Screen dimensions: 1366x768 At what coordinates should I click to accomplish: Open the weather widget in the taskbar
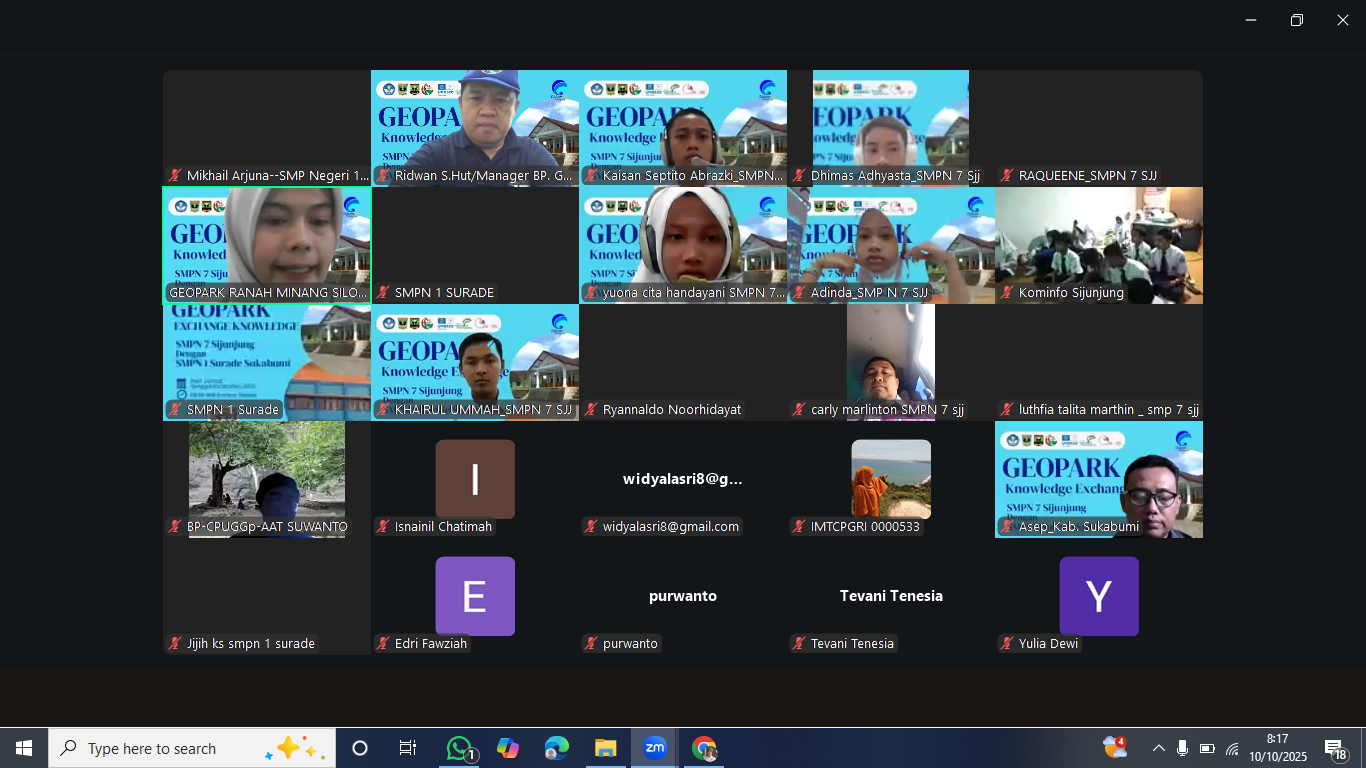[x=1114, y=747]
